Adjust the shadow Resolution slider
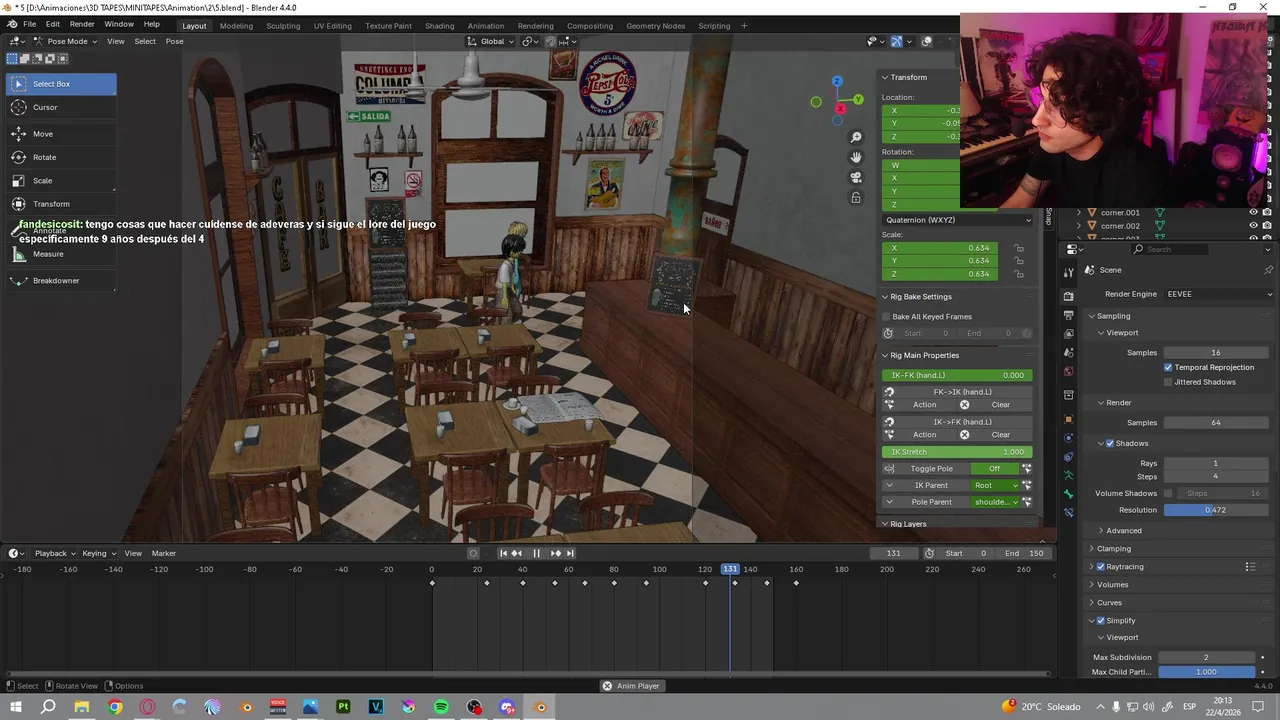 [x=1216, y=510]
